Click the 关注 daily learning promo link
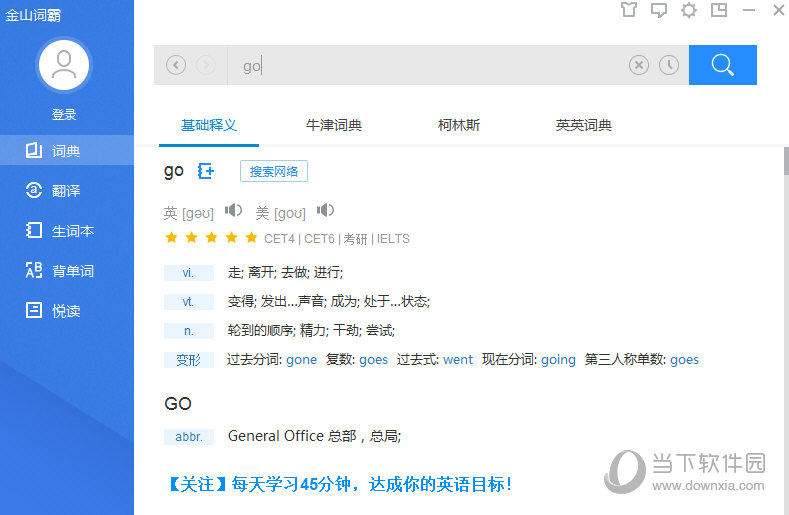789x515 pixels. pos(341,484)
